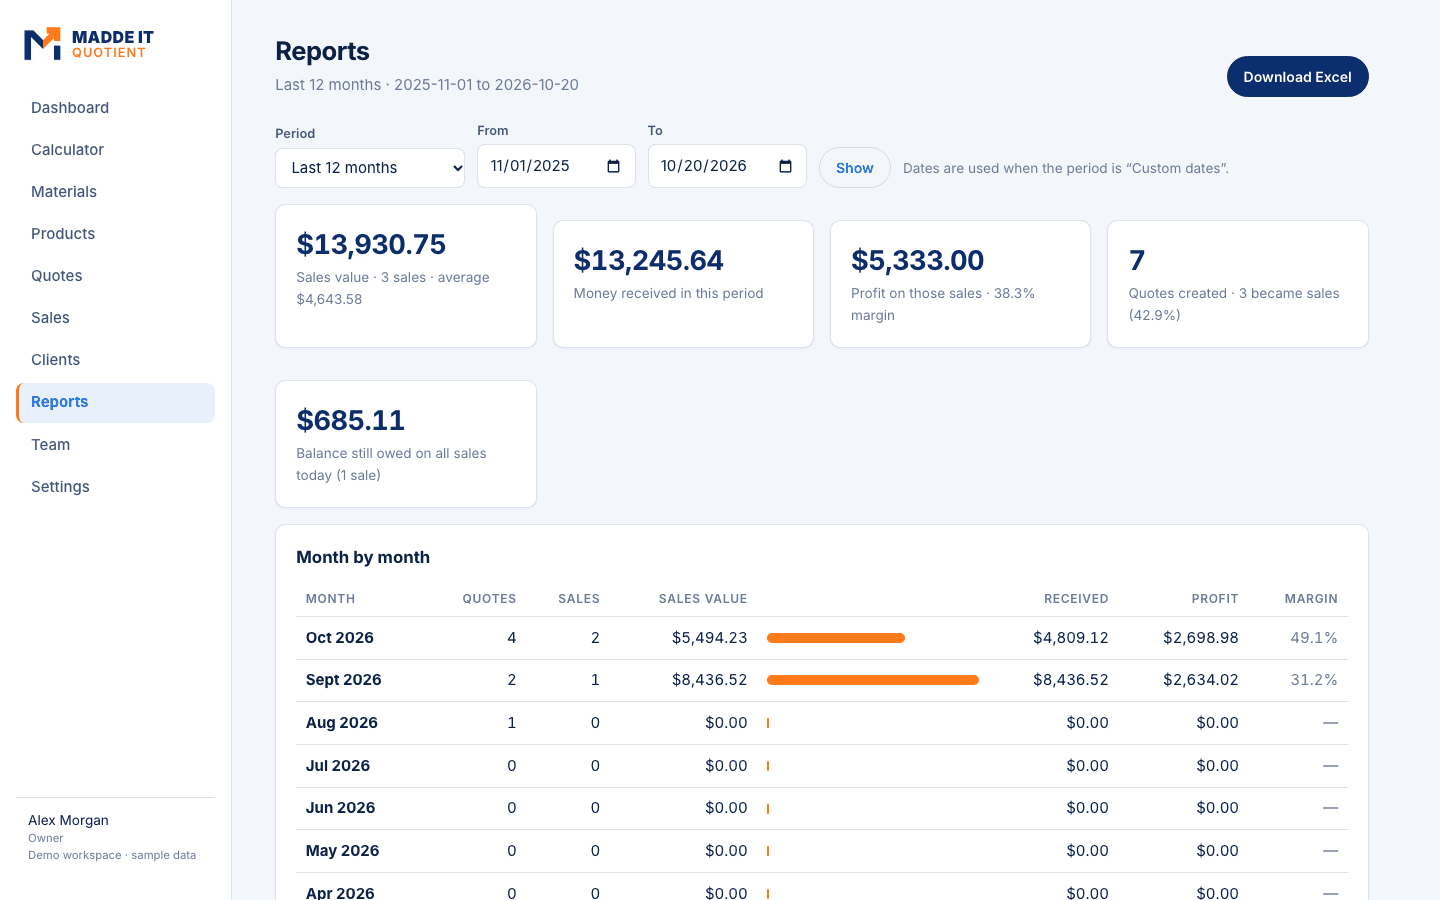Click the $4,809.12 received cell

click(x=1071, y=638)
